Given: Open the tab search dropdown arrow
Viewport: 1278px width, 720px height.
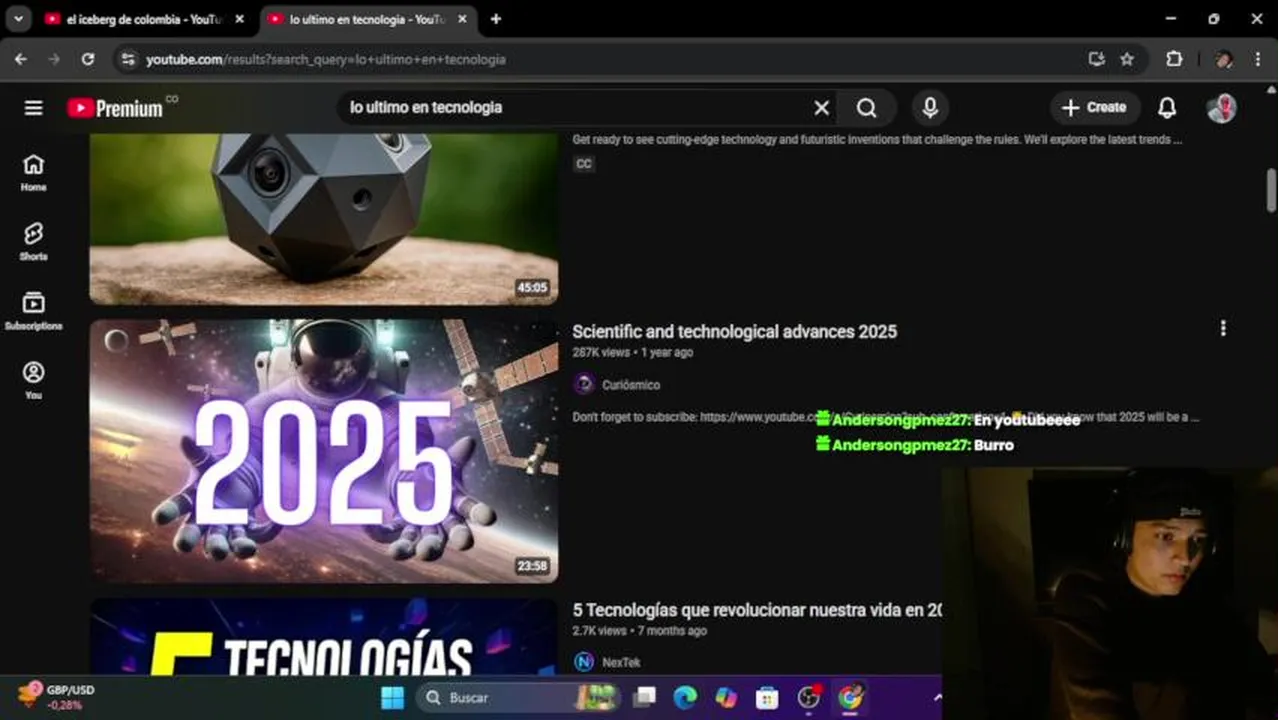Looking at the screenshot, I should 18,19.
